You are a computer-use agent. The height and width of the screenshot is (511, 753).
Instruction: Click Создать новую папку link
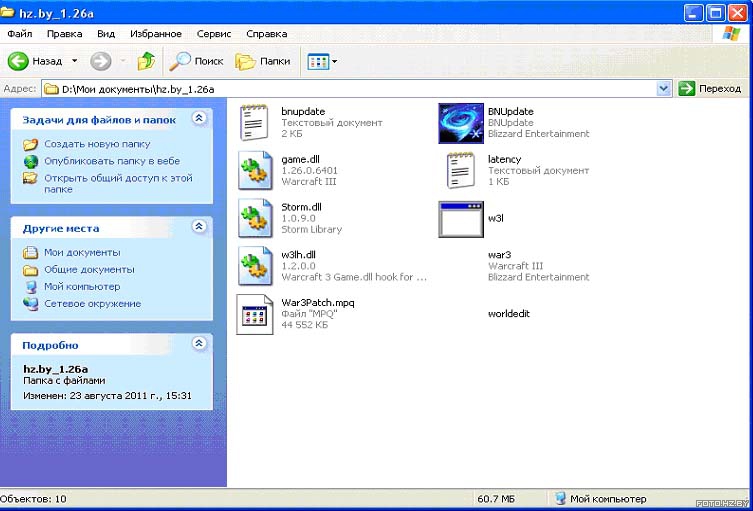point(97,144)
